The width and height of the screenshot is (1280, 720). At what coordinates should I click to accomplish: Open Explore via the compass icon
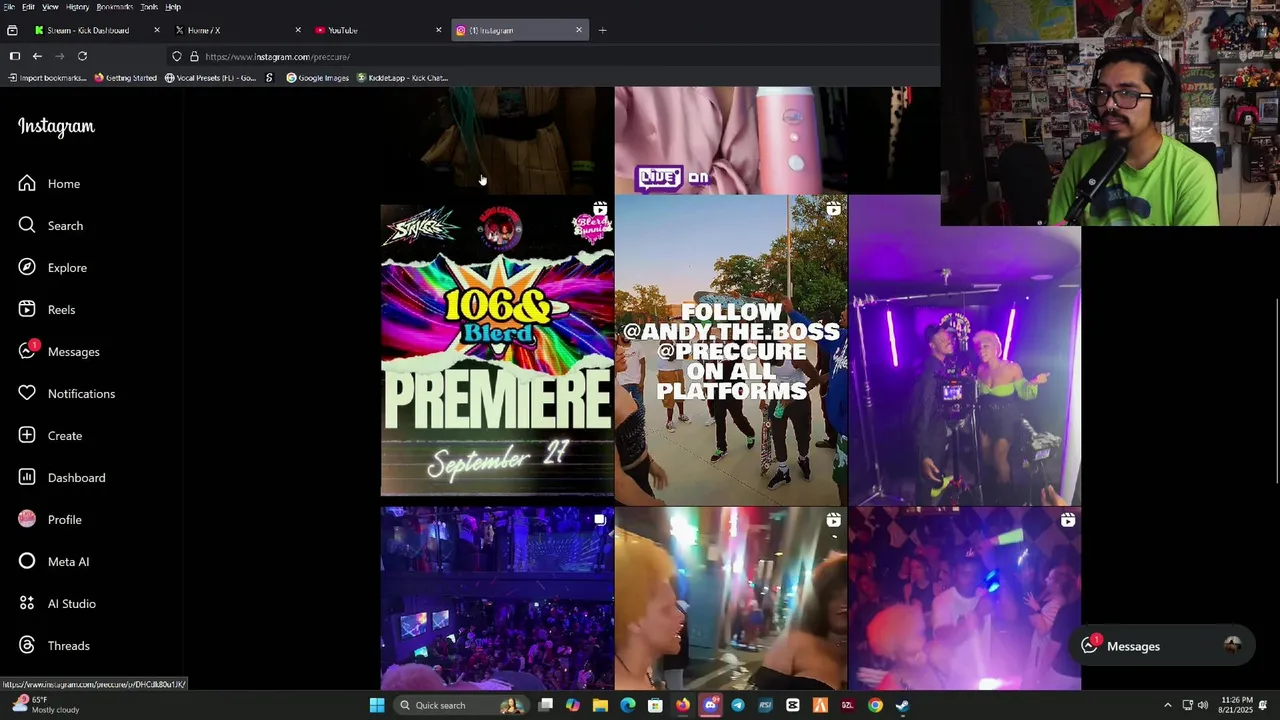pos(27,267)
